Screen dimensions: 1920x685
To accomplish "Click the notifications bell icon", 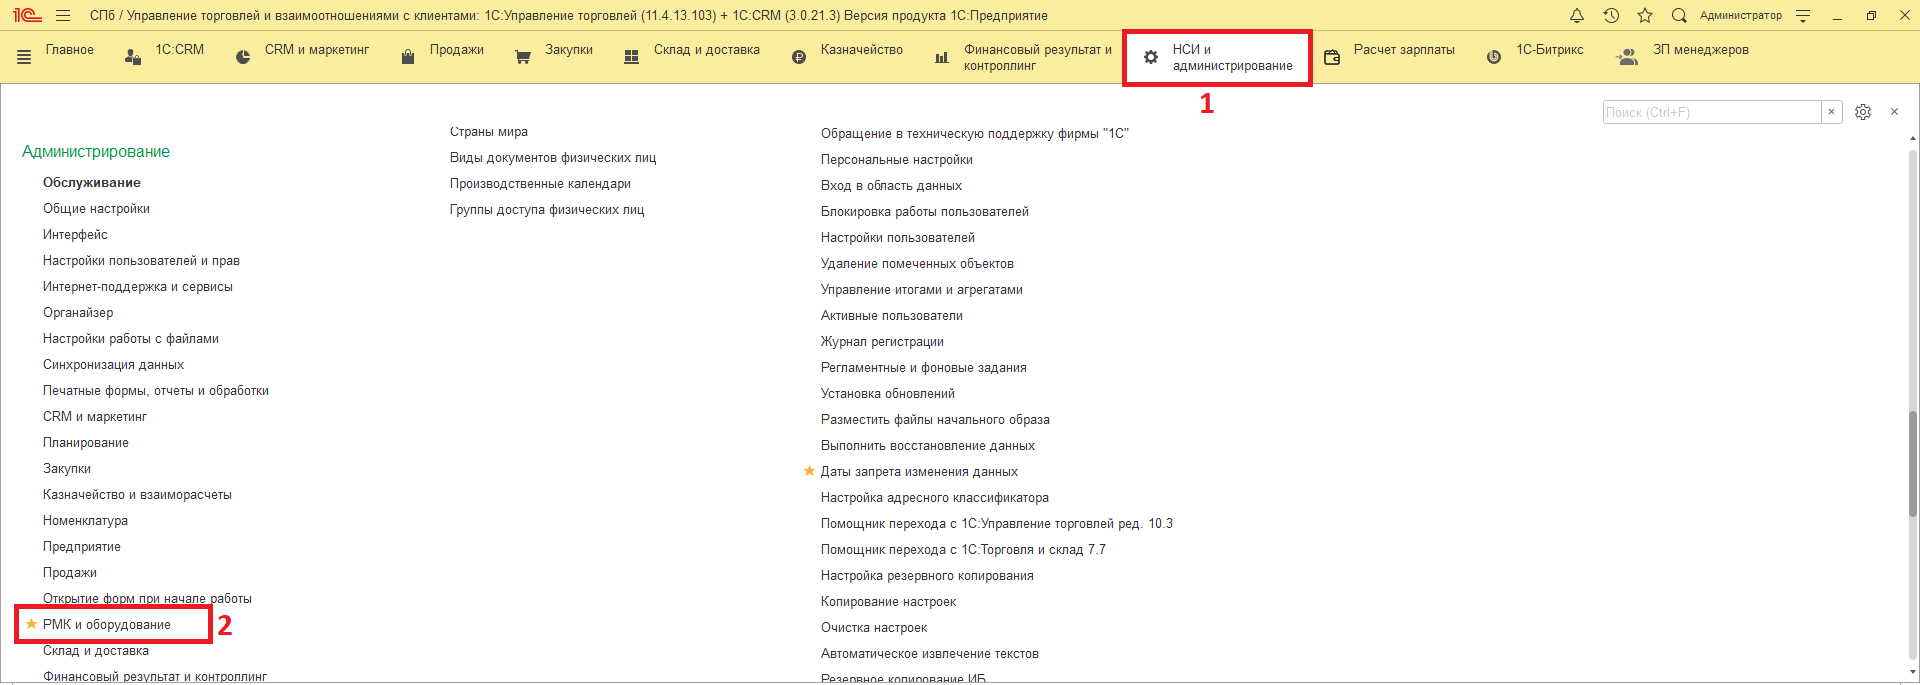I will 1577,15.
